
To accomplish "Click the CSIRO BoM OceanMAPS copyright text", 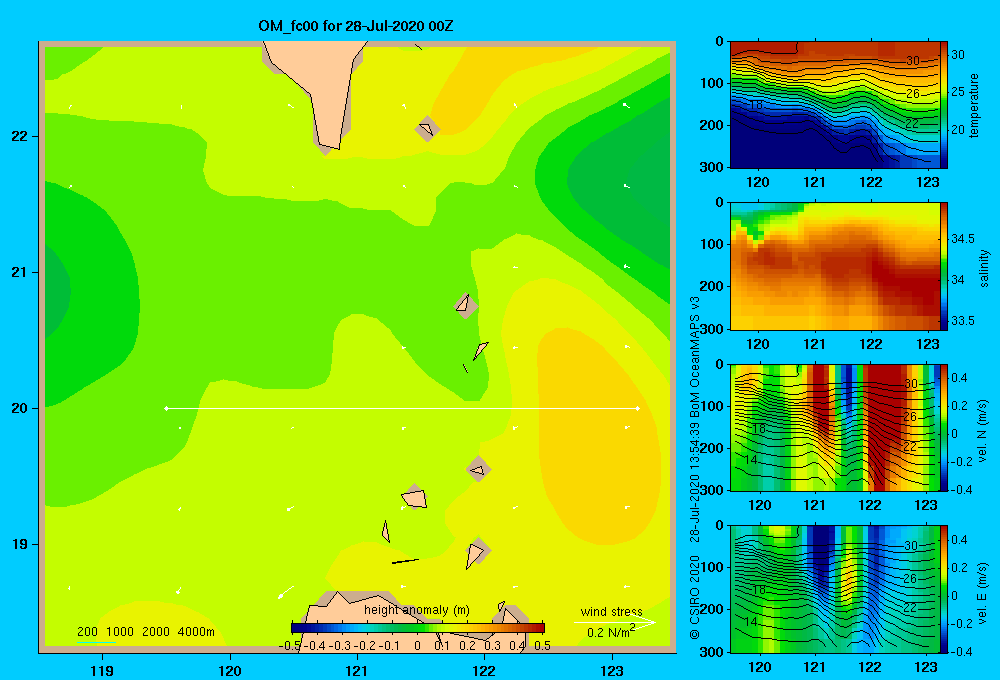I will pos(695,468).
